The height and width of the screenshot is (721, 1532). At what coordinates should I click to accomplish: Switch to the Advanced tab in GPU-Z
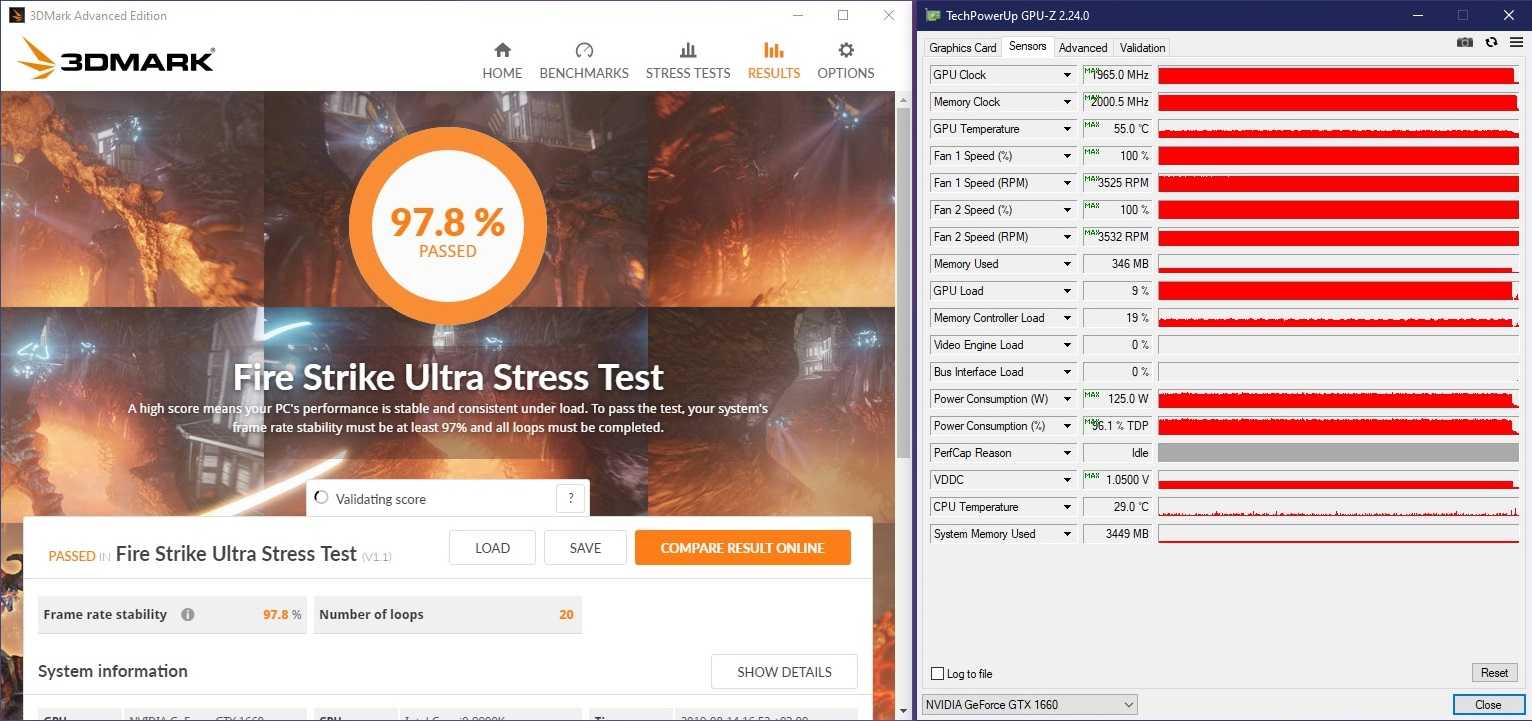pos(1083,48)
